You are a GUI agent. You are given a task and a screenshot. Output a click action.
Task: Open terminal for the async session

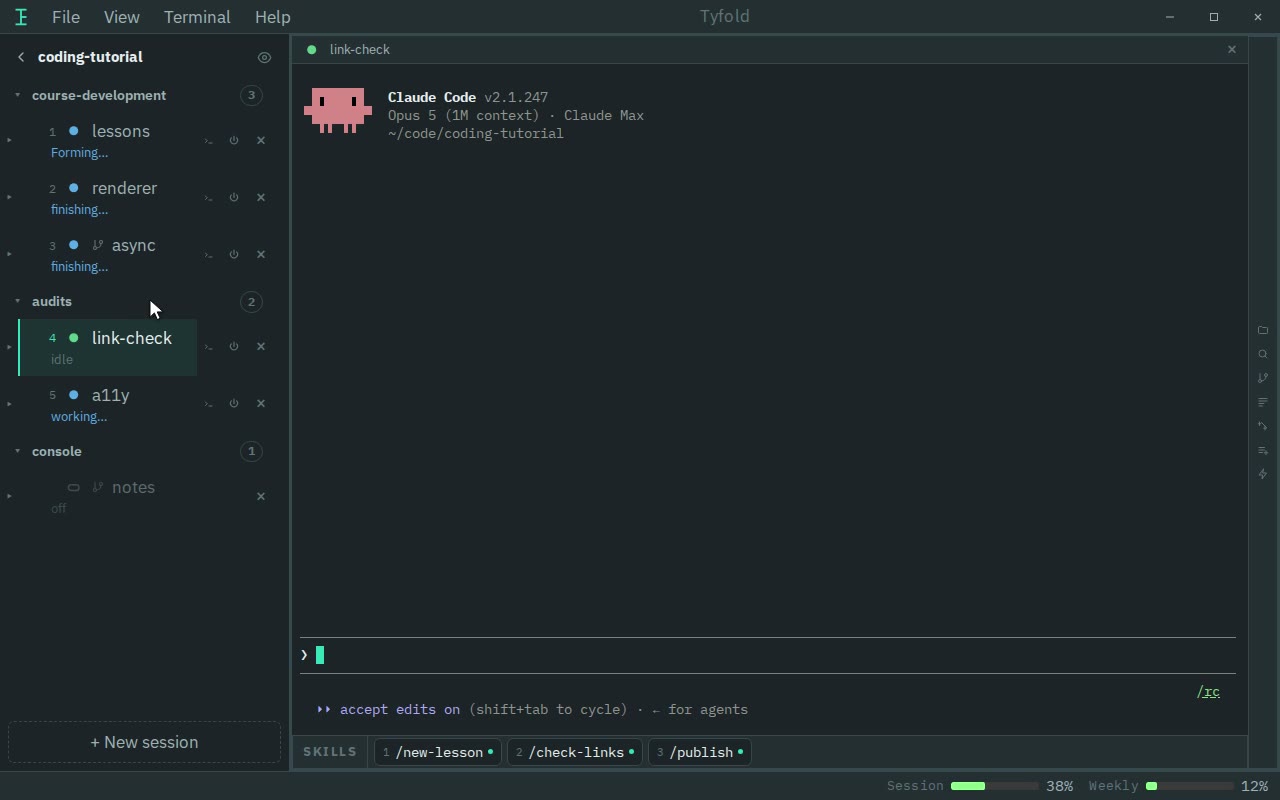point(208,255)
